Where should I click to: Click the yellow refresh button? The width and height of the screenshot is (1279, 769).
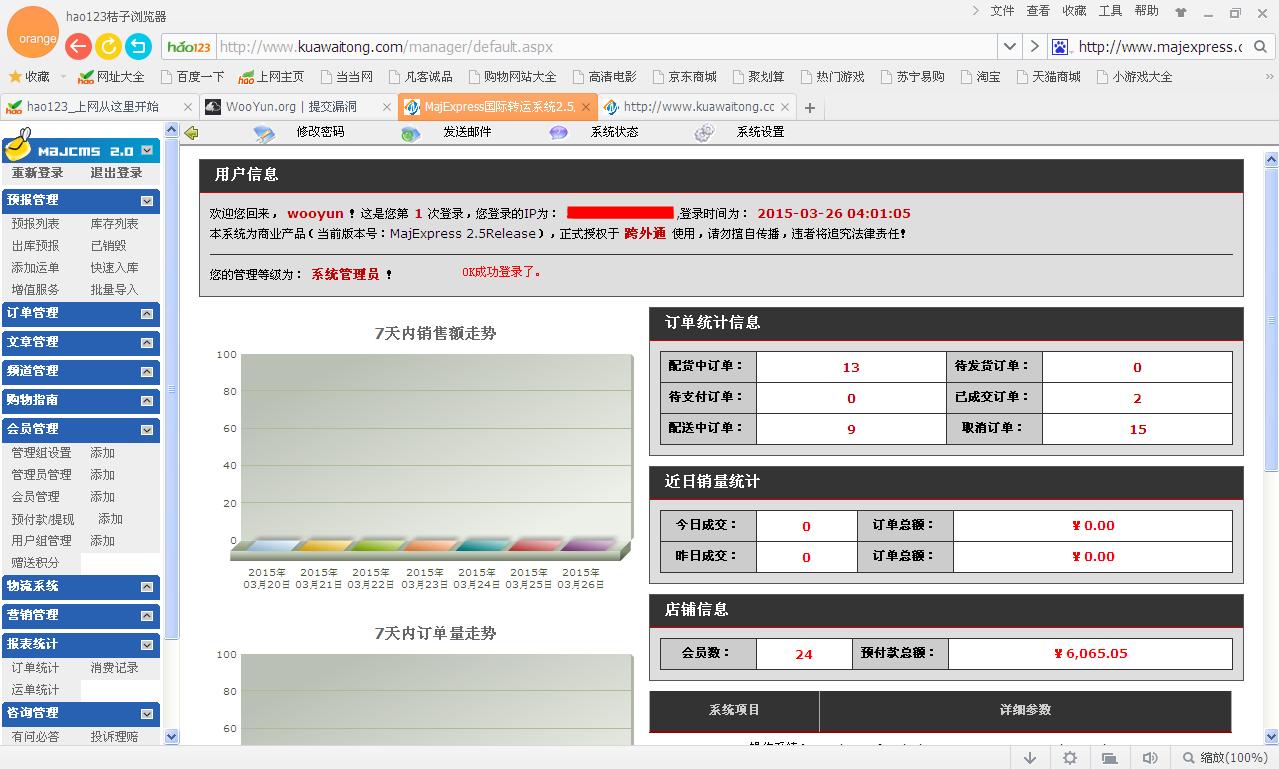point(108,46)
